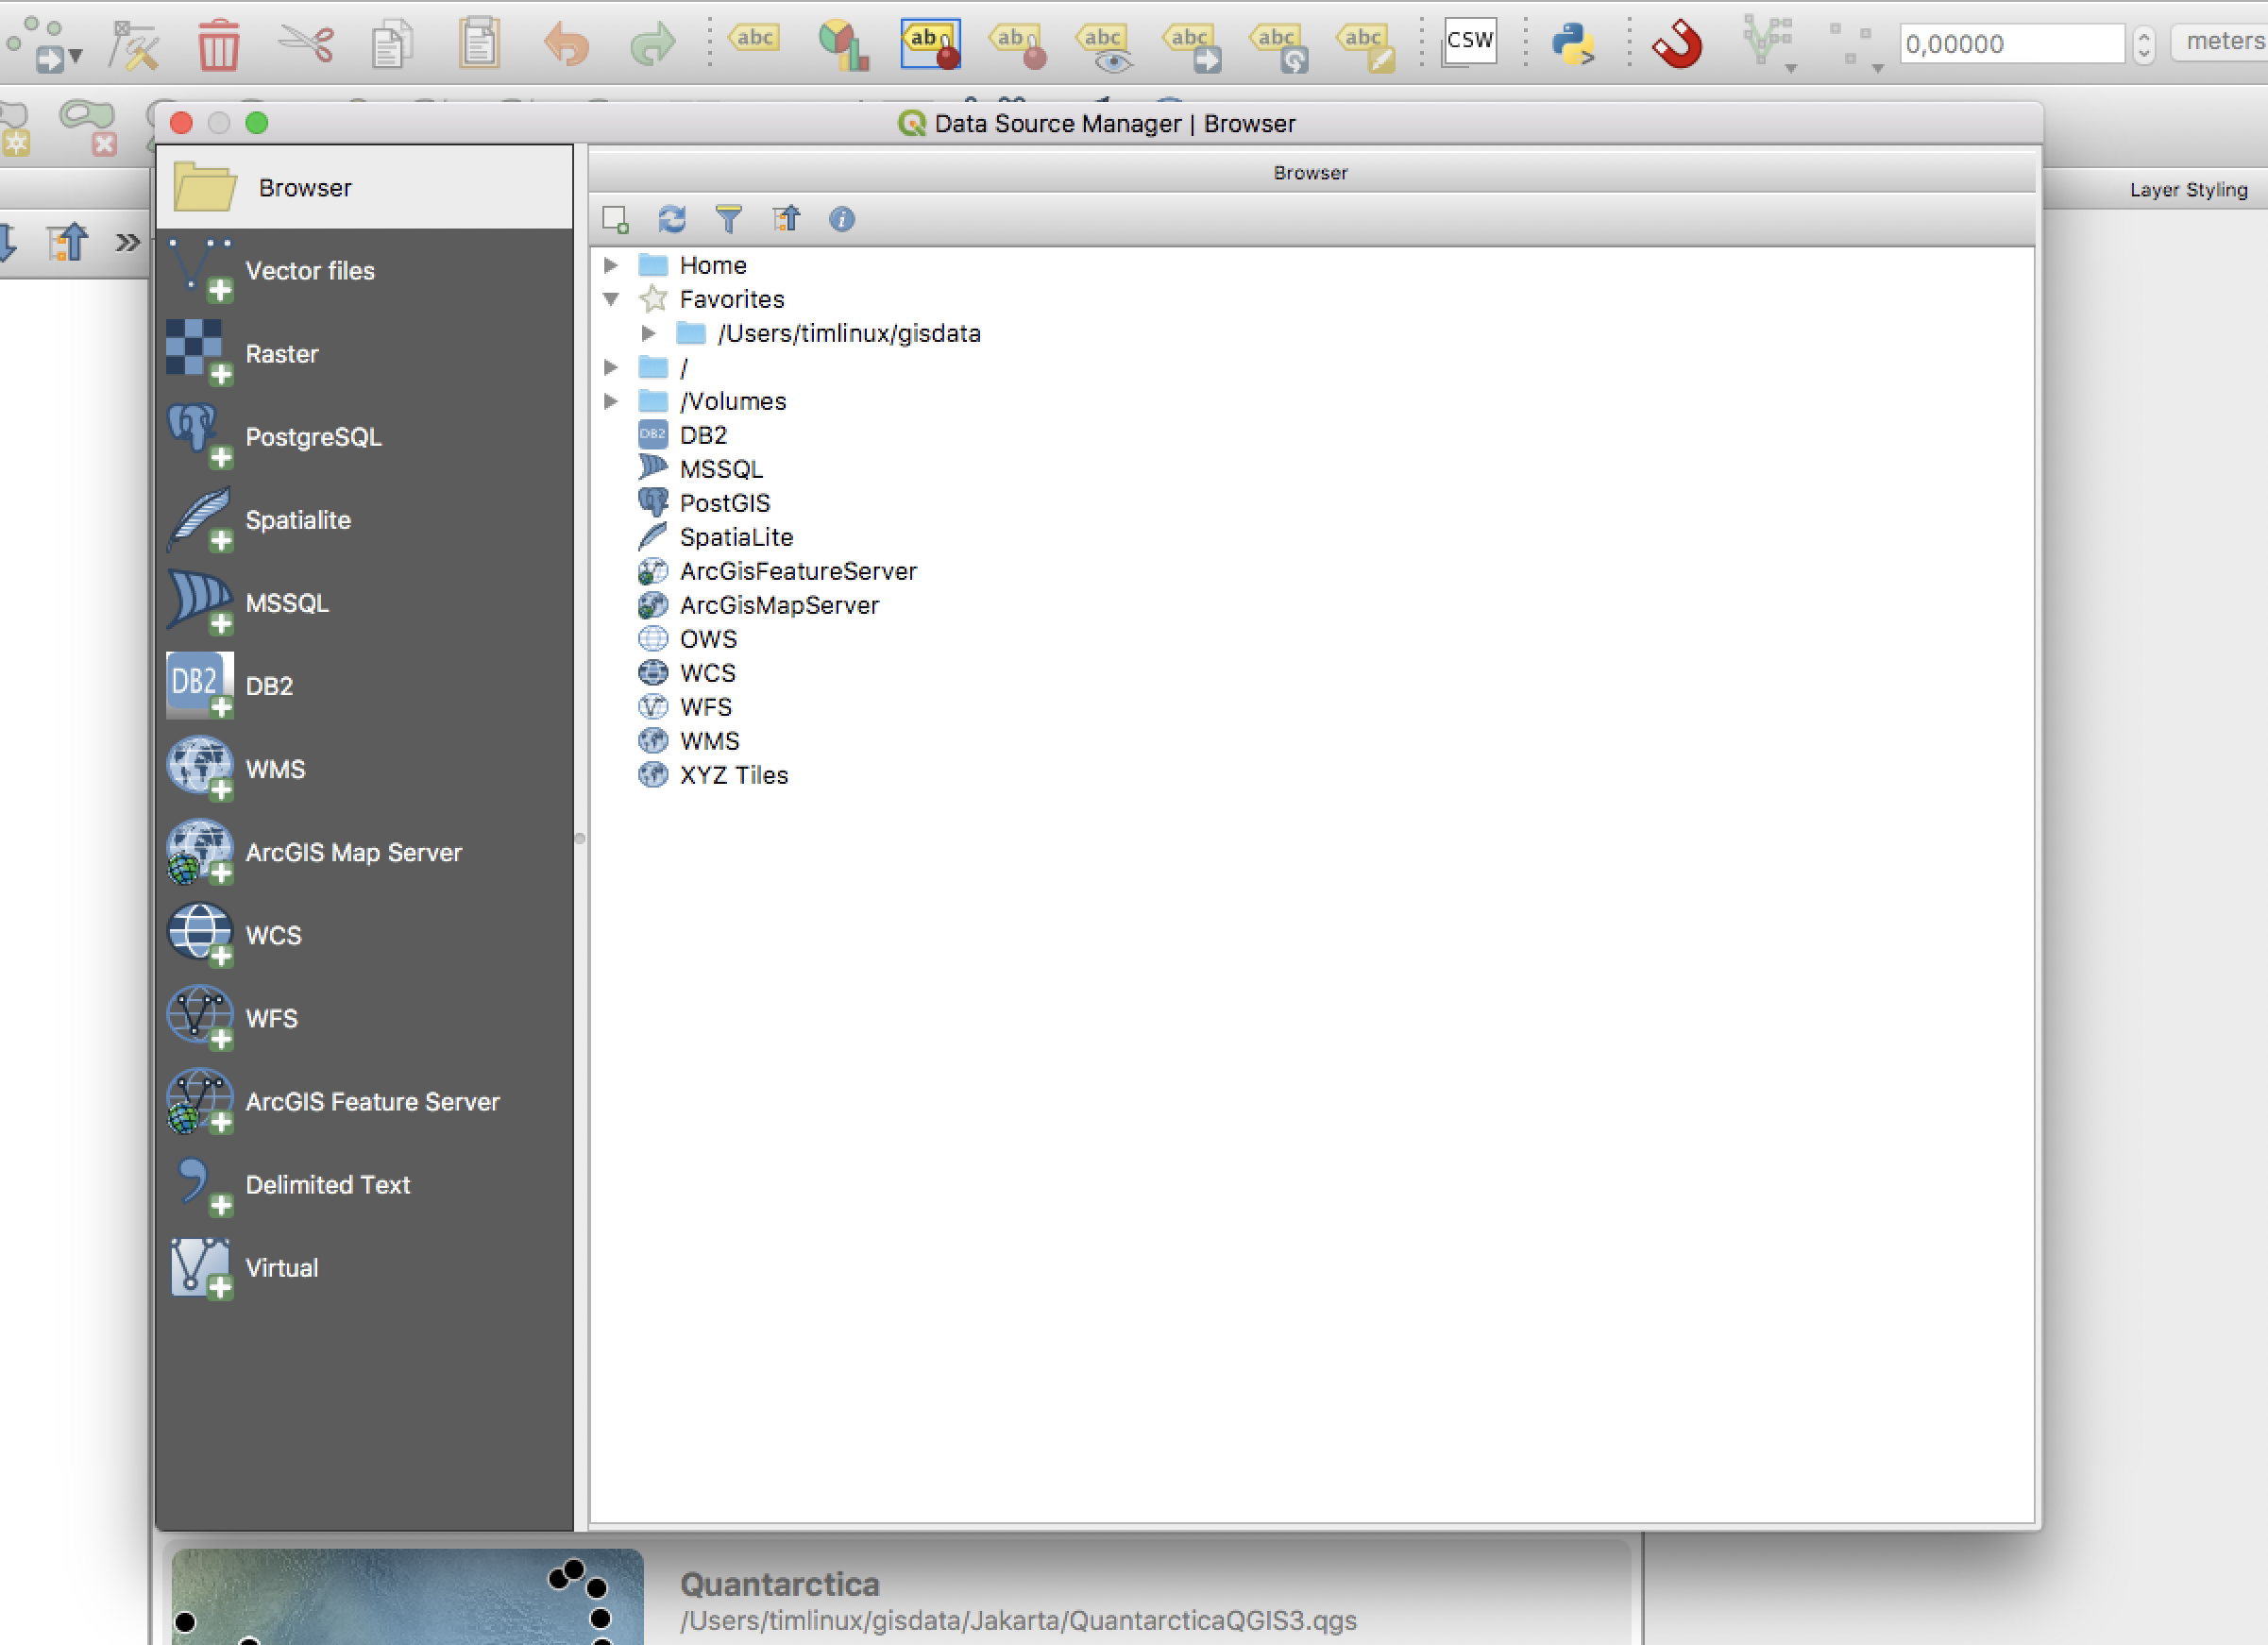
Task: Click the layer diagram options icon
Action: (x=842, y=45)
